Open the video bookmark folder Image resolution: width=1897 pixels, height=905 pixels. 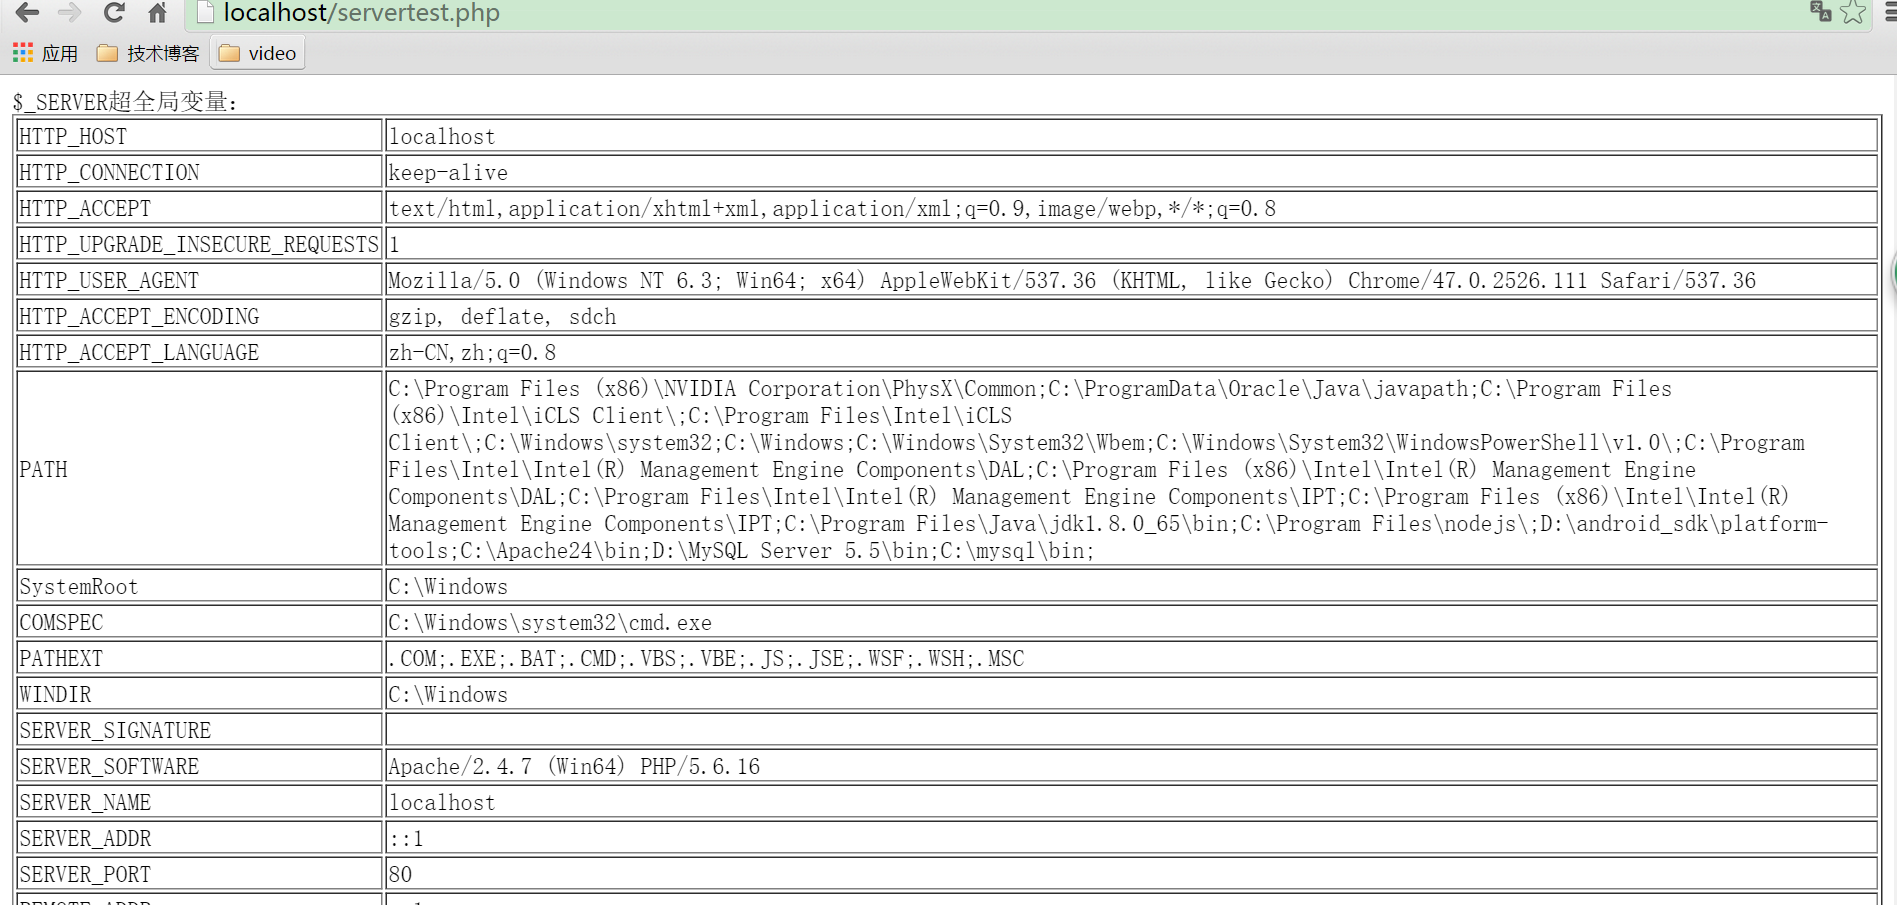tap(258, 53)
